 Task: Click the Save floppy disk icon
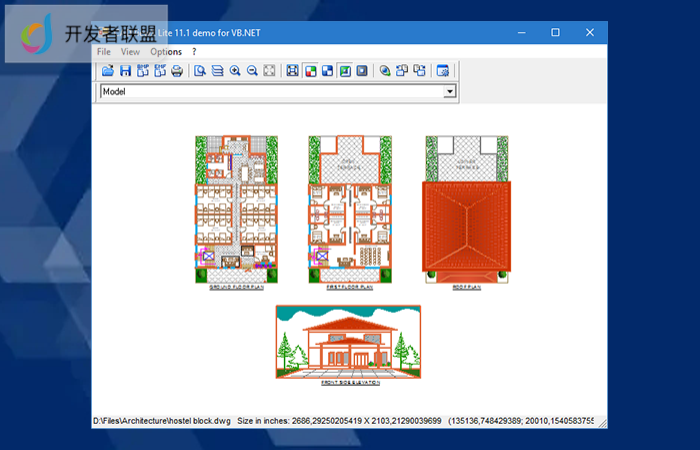click(125, 71)
